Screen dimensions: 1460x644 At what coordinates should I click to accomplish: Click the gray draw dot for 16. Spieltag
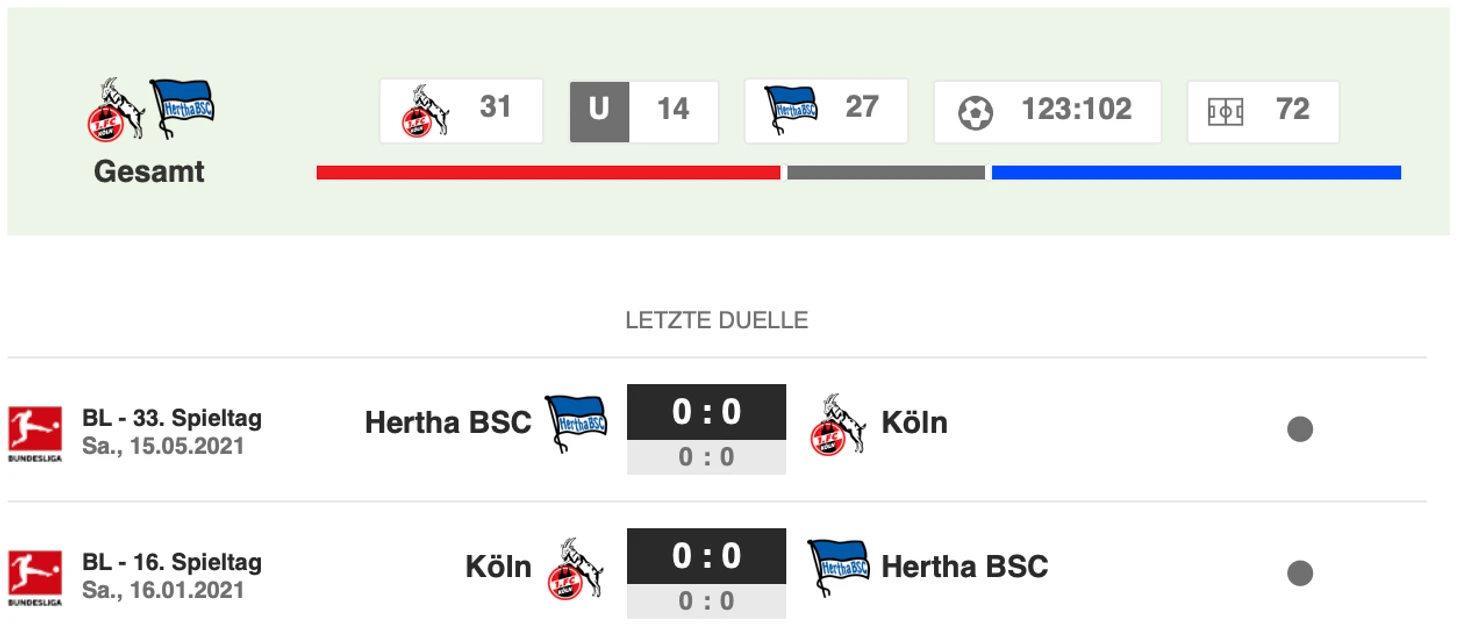pos(1300,573)
